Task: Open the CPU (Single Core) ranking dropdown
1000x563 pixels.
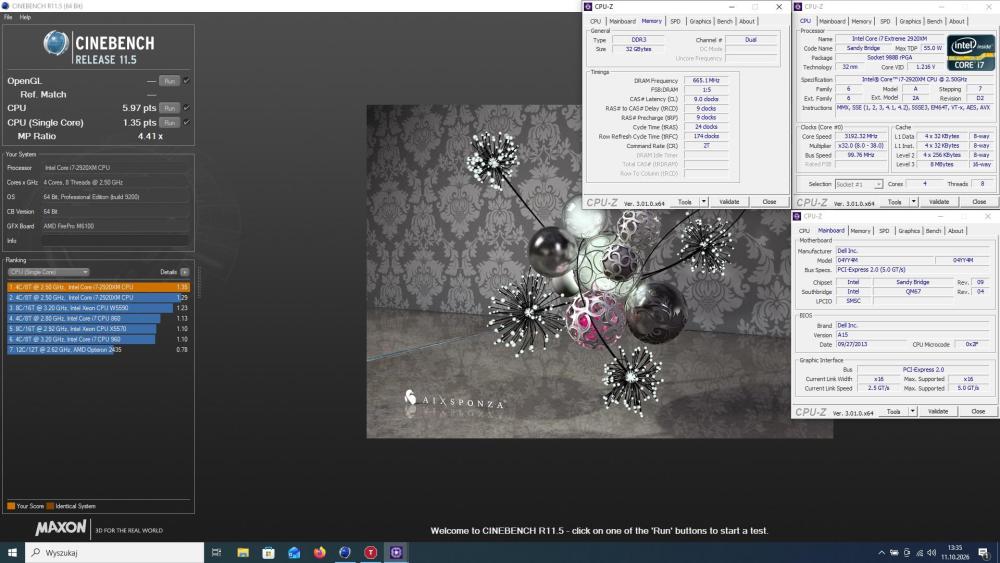Action: 48,272
